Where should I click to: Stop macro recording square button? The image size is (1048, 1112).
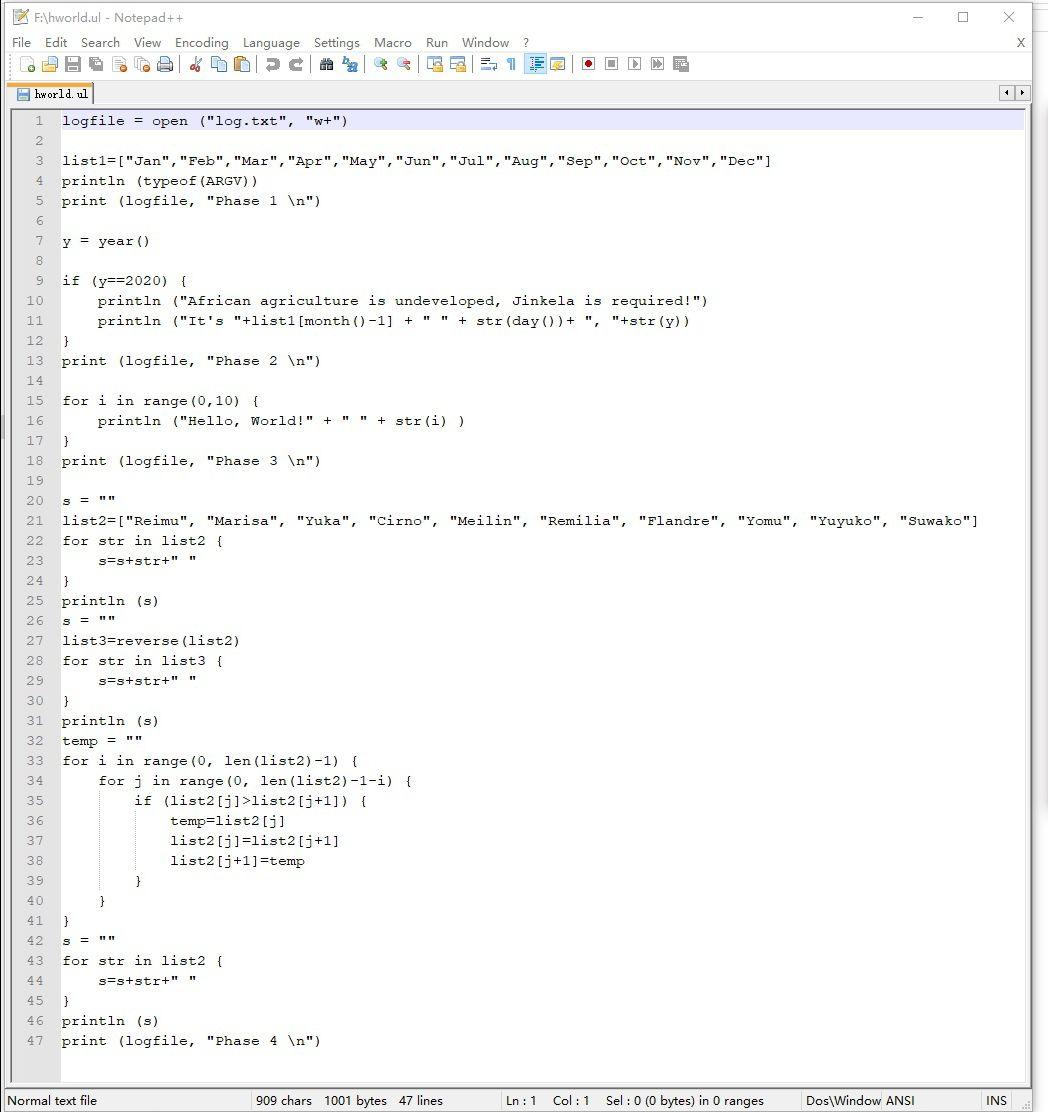pos(611,65)
